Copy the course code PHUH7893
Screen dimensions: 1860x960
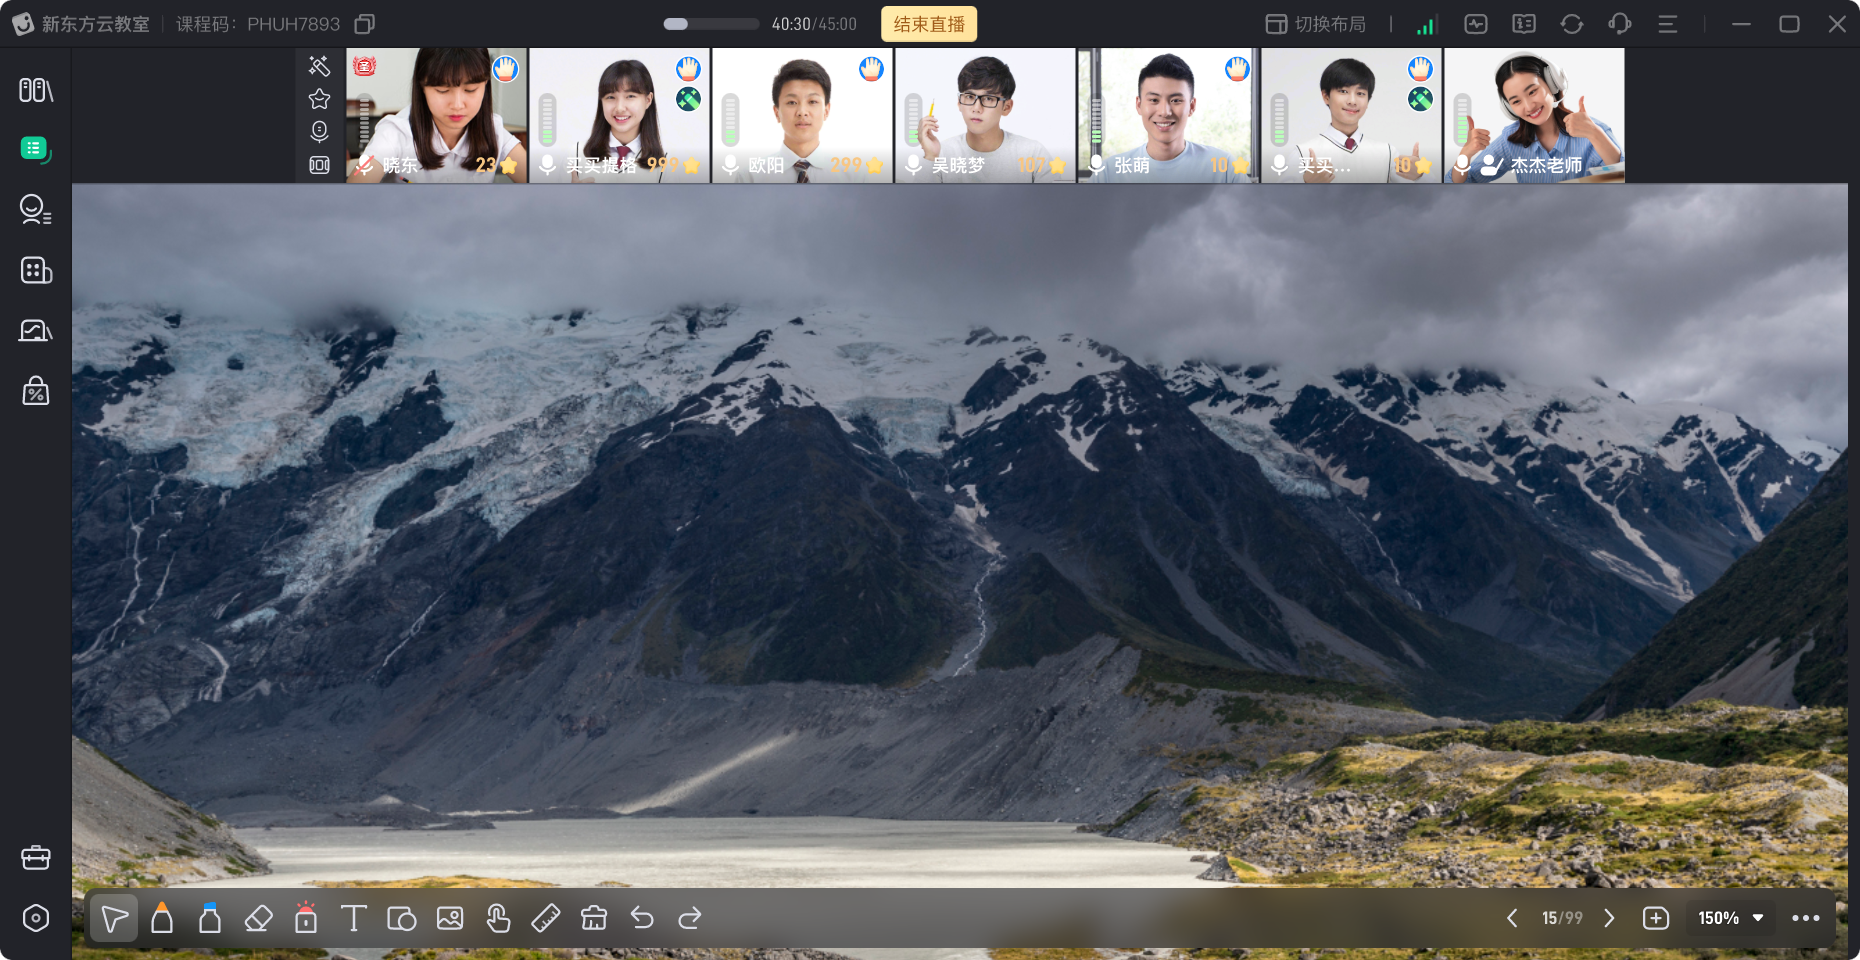365,24
